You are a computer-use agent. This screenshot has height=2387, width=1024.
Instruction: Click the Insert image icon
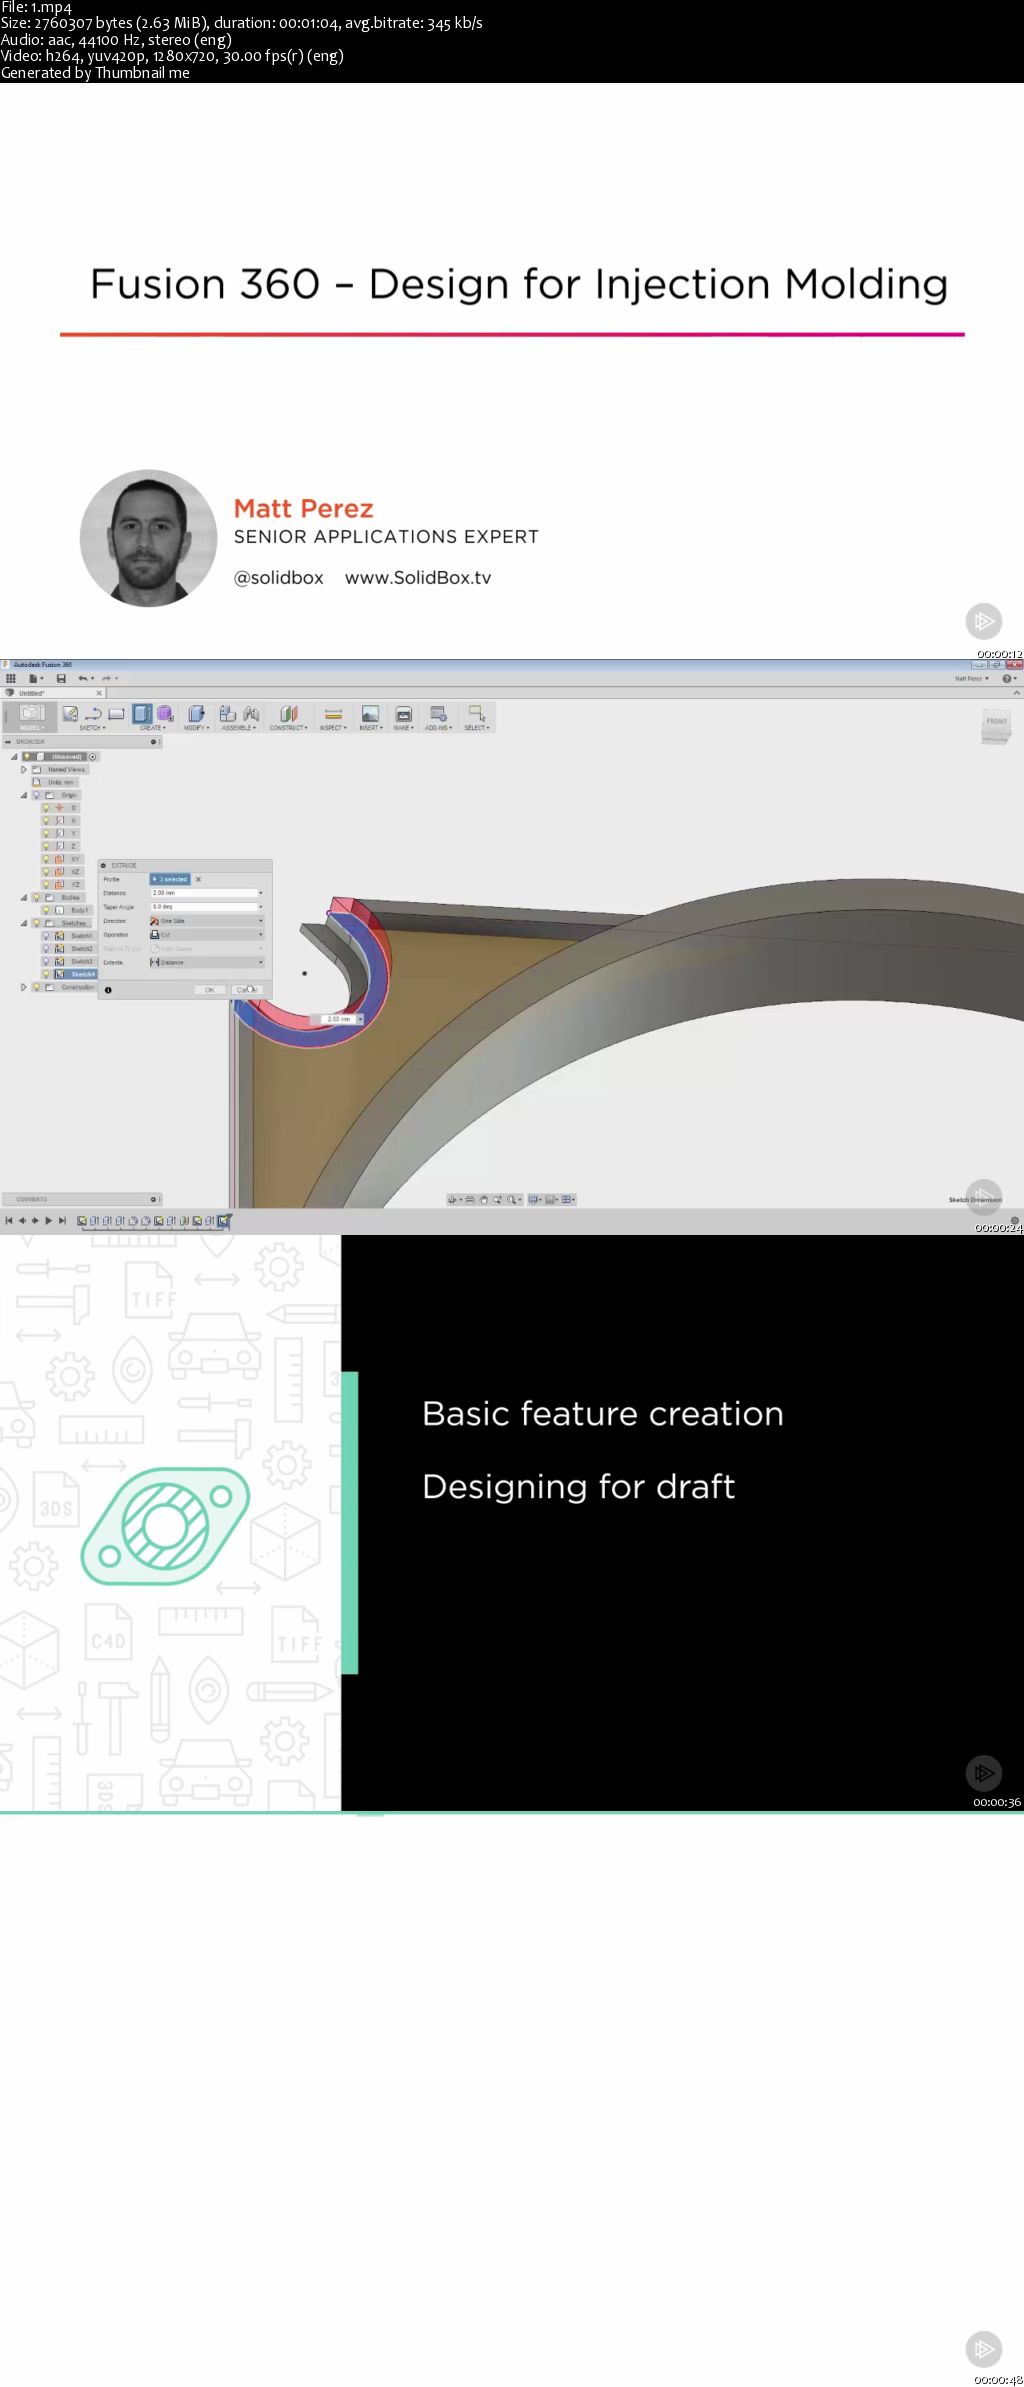tap(370, 713)
